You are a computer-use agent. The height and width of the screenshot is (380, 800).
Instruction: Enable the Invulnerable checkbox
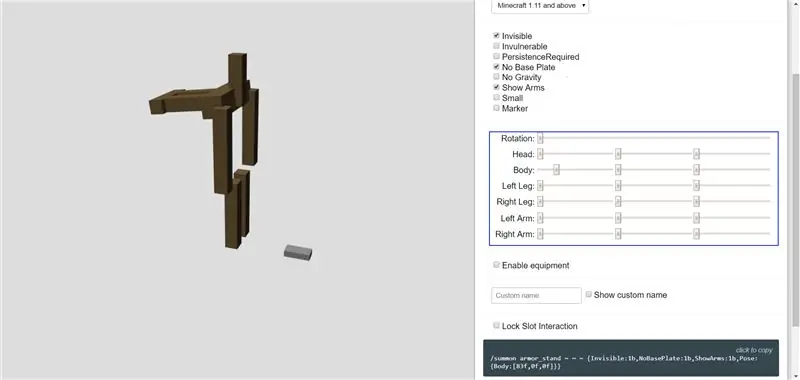pyautogui.click(x=496, y=46)
